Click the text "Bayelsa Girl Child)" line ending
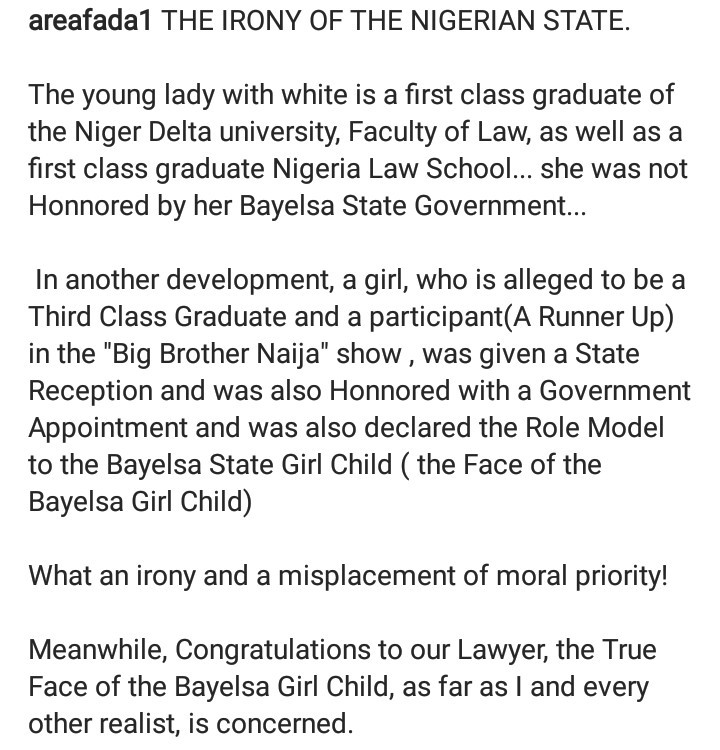Image resolution: width=720 pixels, height=750 pixels. [140, 502]
